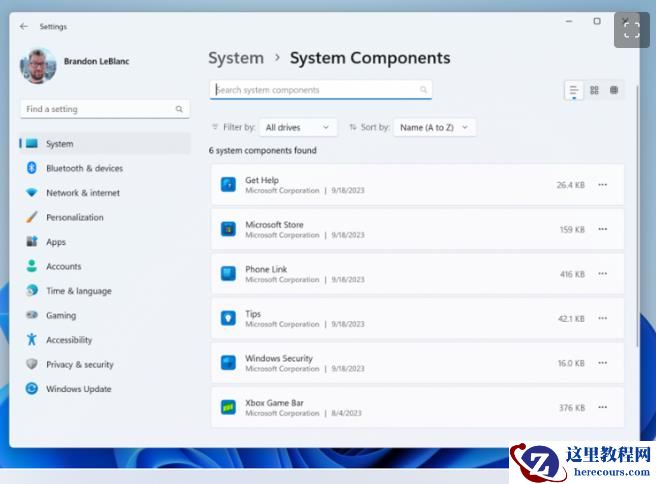Open the Filter by All drives dropdown
The height and width of the screenshot is (484, 656).
[x=298, y=128]
